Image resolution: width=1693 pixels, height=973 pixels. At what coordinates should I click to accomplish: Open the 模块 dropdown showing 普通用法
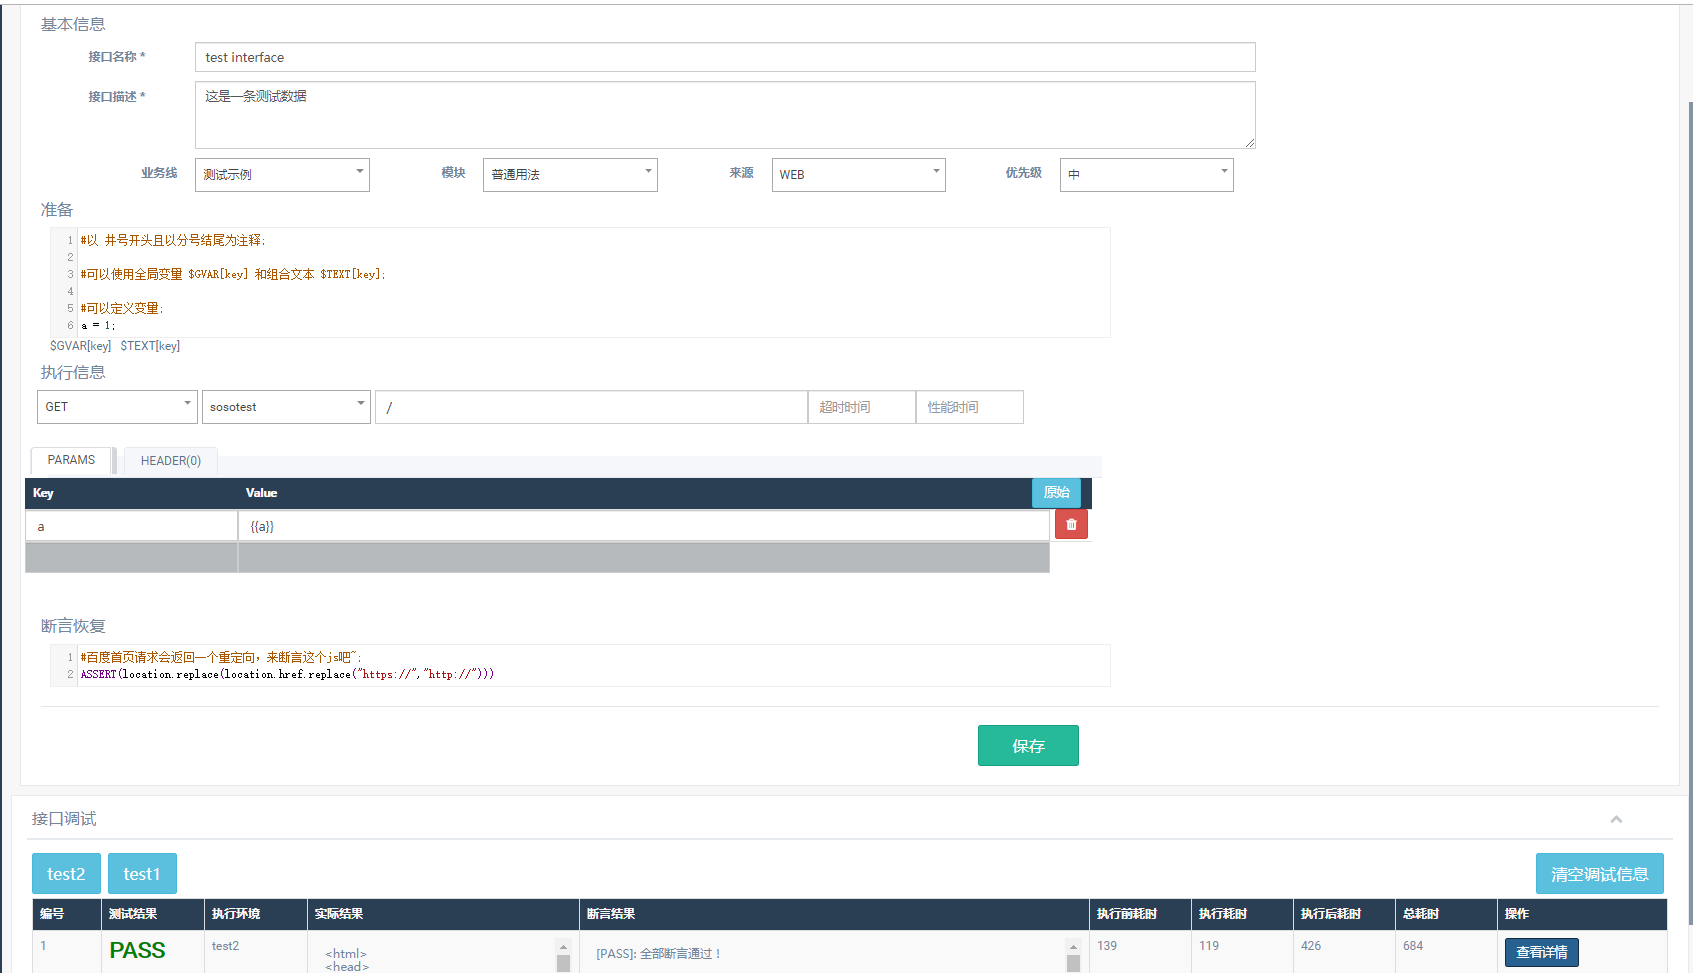570,174
